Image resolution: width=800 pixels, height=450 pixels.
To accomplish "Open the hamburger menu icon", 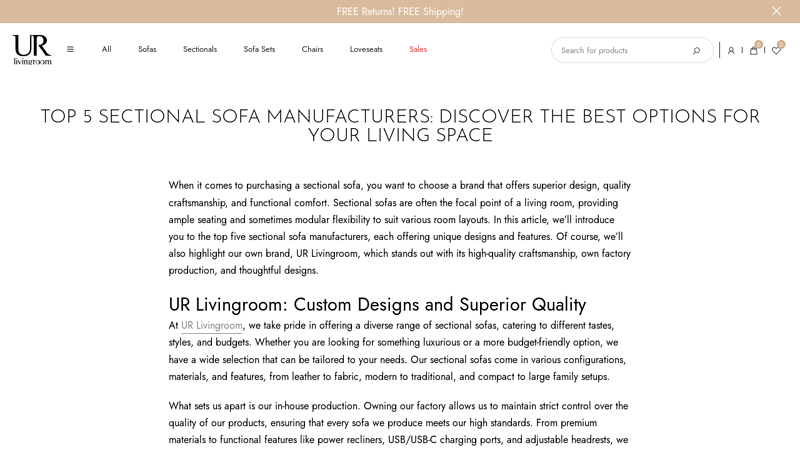I will tap(70, 49).
